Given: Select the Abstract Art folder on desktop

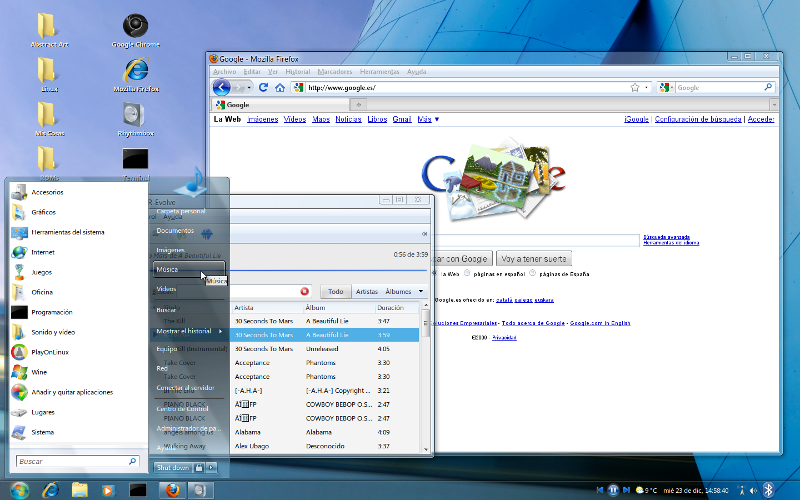Looking at the screenshot, I should coord(49,31).
